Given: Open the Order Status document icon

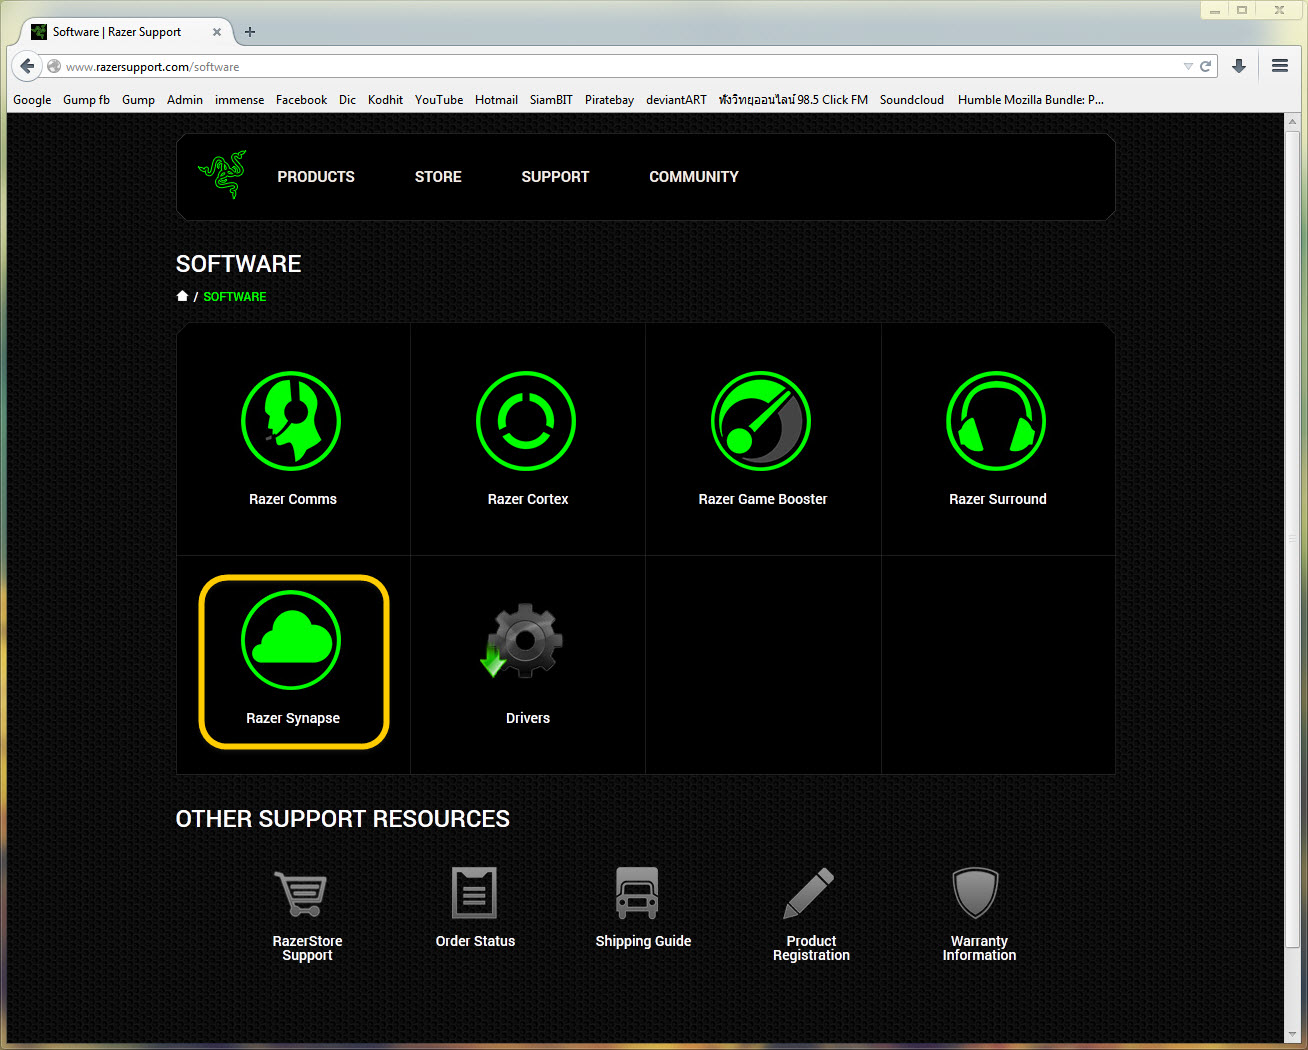Looking at the screenshot, I should tap(474, 893).
